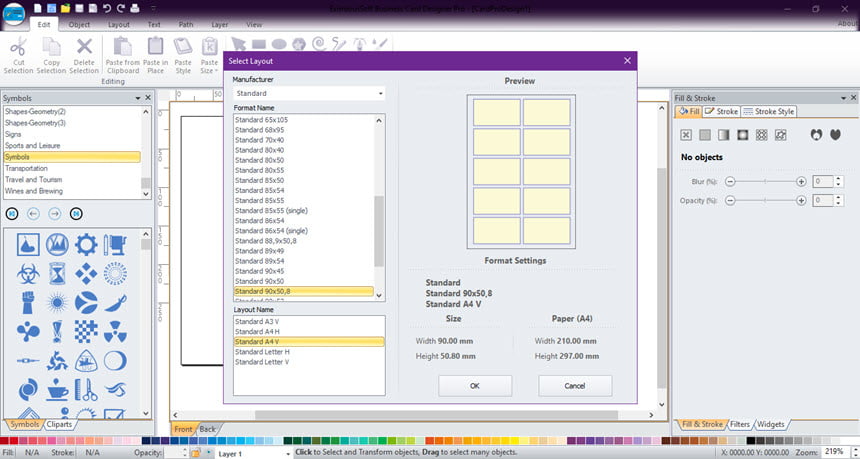This screenshot has width=860, height=459.
Task: Click the undo arrow in quick toolbar
Action: [107, 8]
